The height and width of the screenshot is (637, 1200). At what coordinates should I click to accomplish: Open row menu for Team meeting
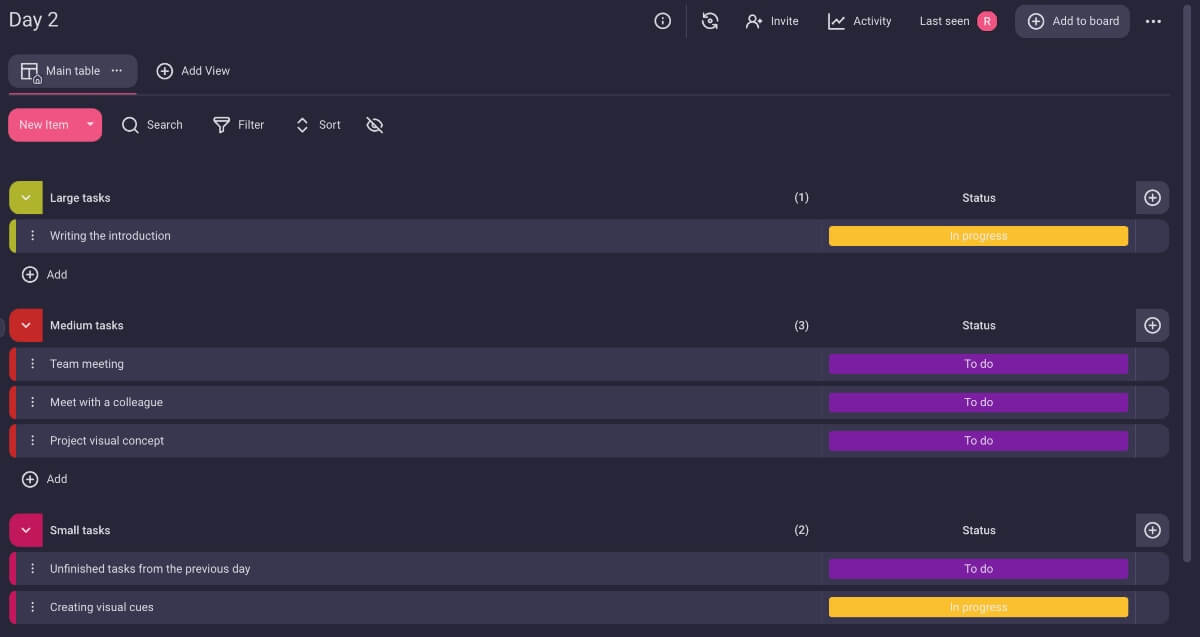[32, 364]
